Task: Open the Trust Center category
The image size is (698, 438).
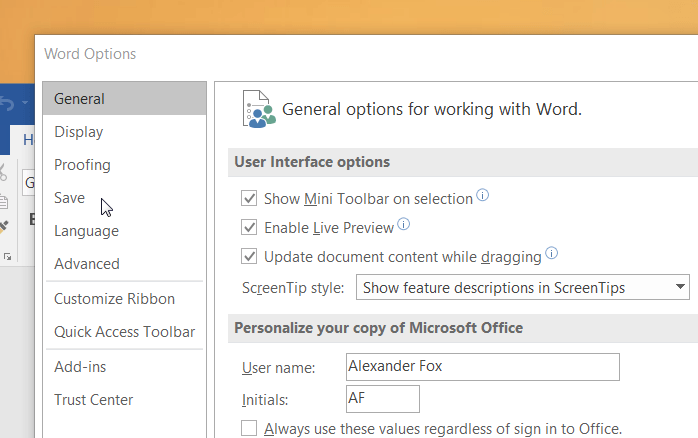Action: tap(93, 400)
